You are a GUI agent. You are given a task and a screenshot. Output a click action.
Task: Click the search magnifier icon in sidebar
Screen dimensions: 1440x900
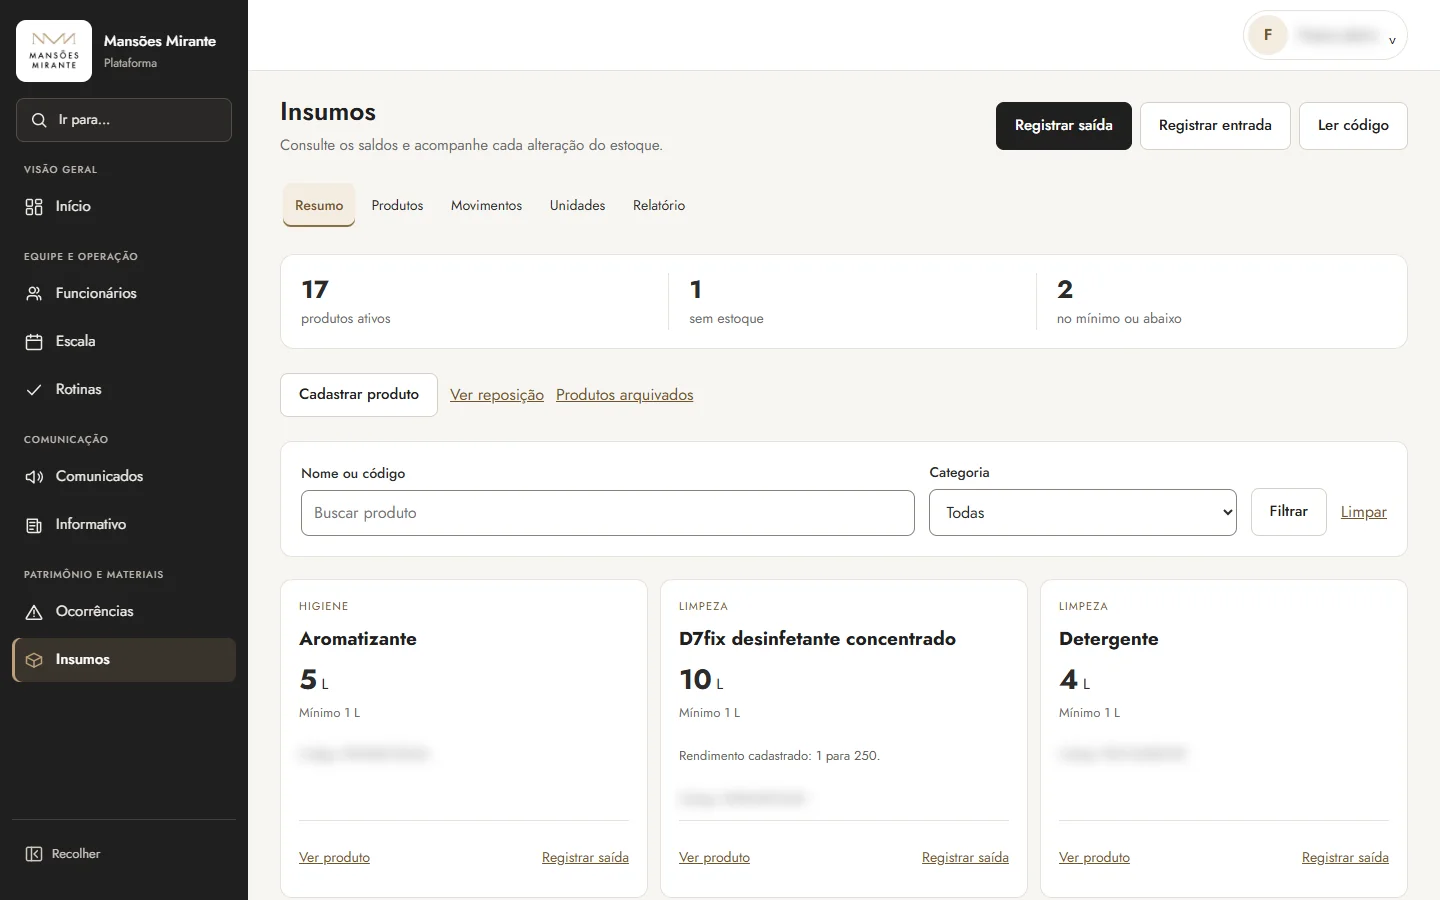(39, 120)
